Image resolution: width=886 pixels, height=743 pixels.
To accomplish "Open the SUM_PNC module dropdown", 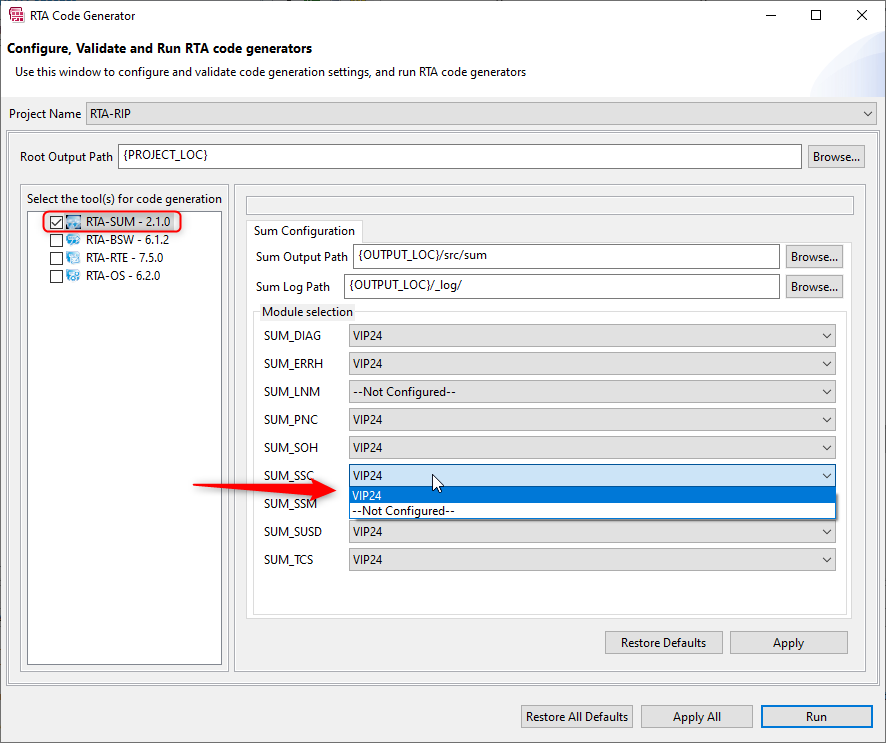I will tap(592, 420).
